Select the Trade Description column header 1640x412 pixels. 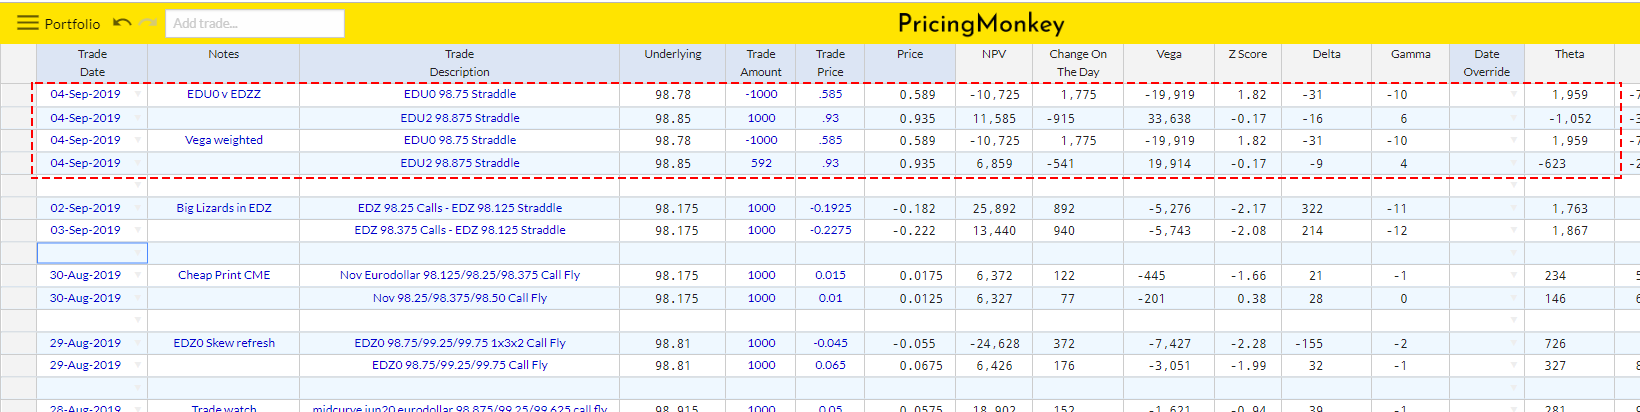pyautogui.click(x=459, y=63)
